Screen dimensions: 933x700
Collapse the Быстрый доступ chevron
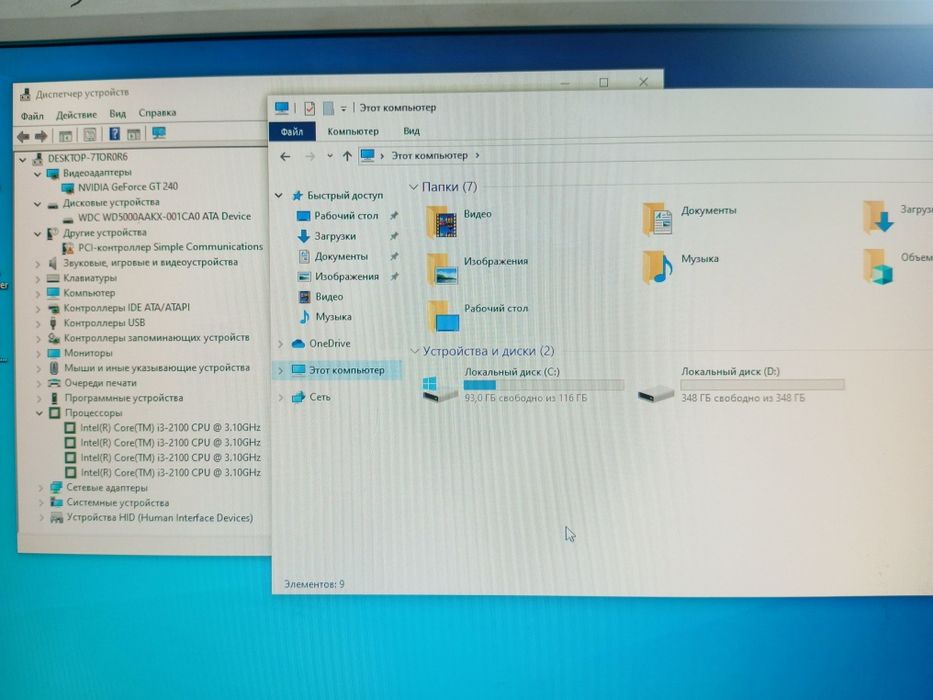pyautogui.click(x=278, y=195)
